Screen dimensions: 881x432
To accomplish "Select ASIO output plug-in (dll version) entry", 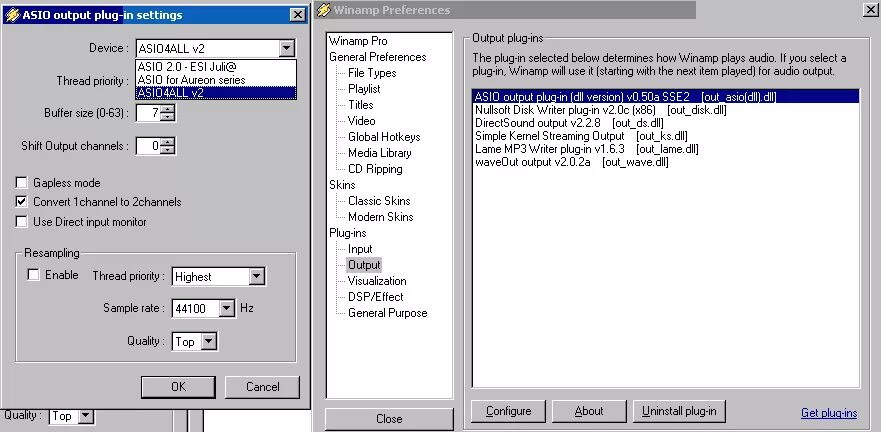I will 666,97.
